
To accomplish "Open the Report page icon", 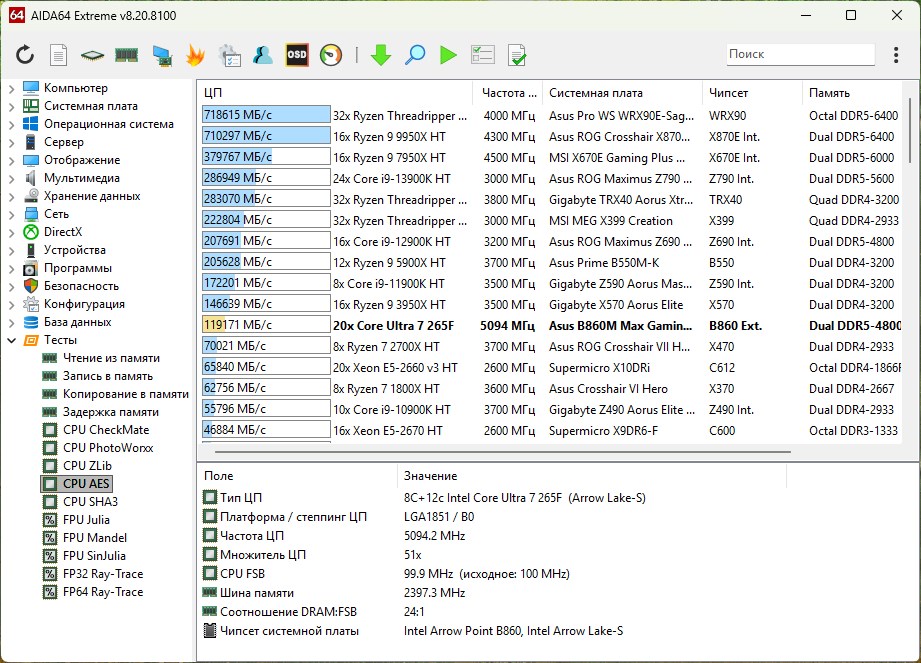I will click(59, 55).
